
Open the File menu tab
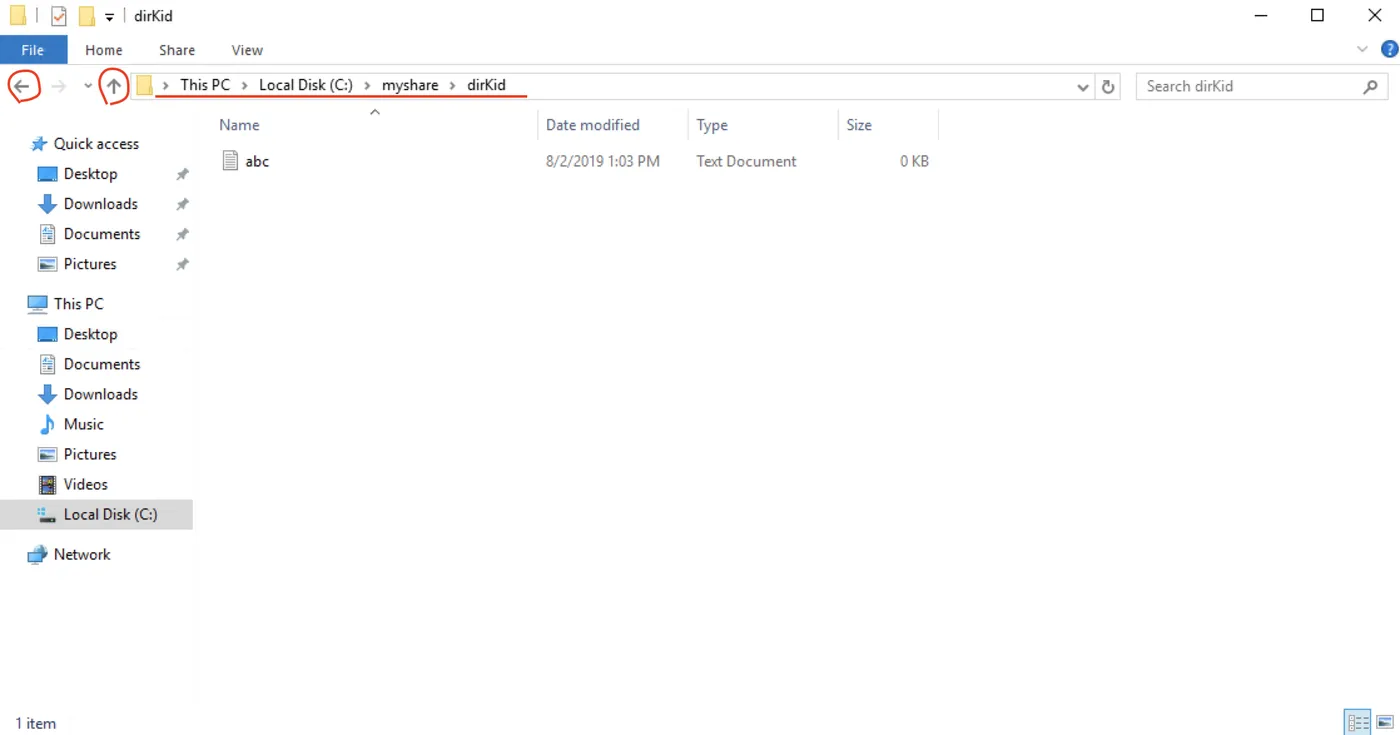[x=33, y=50]
